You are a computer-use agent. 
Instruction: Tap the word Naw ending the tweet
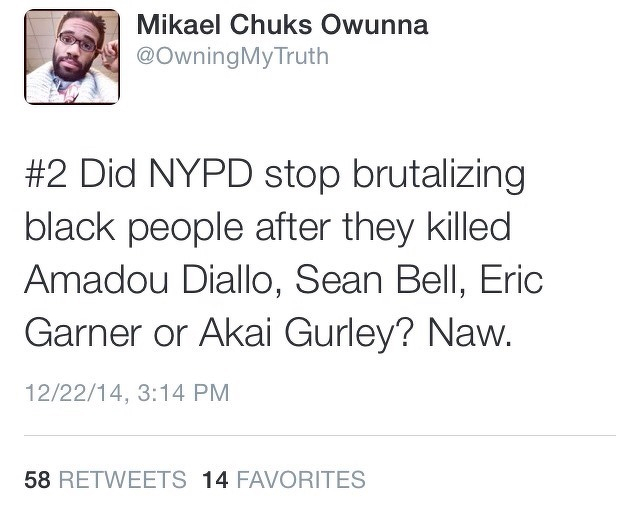point(469,331)
